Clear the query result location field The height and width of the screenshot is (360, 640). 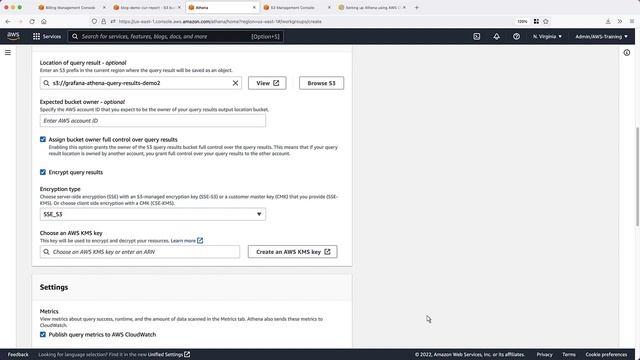pyautogui.click(x=235, y=83)
